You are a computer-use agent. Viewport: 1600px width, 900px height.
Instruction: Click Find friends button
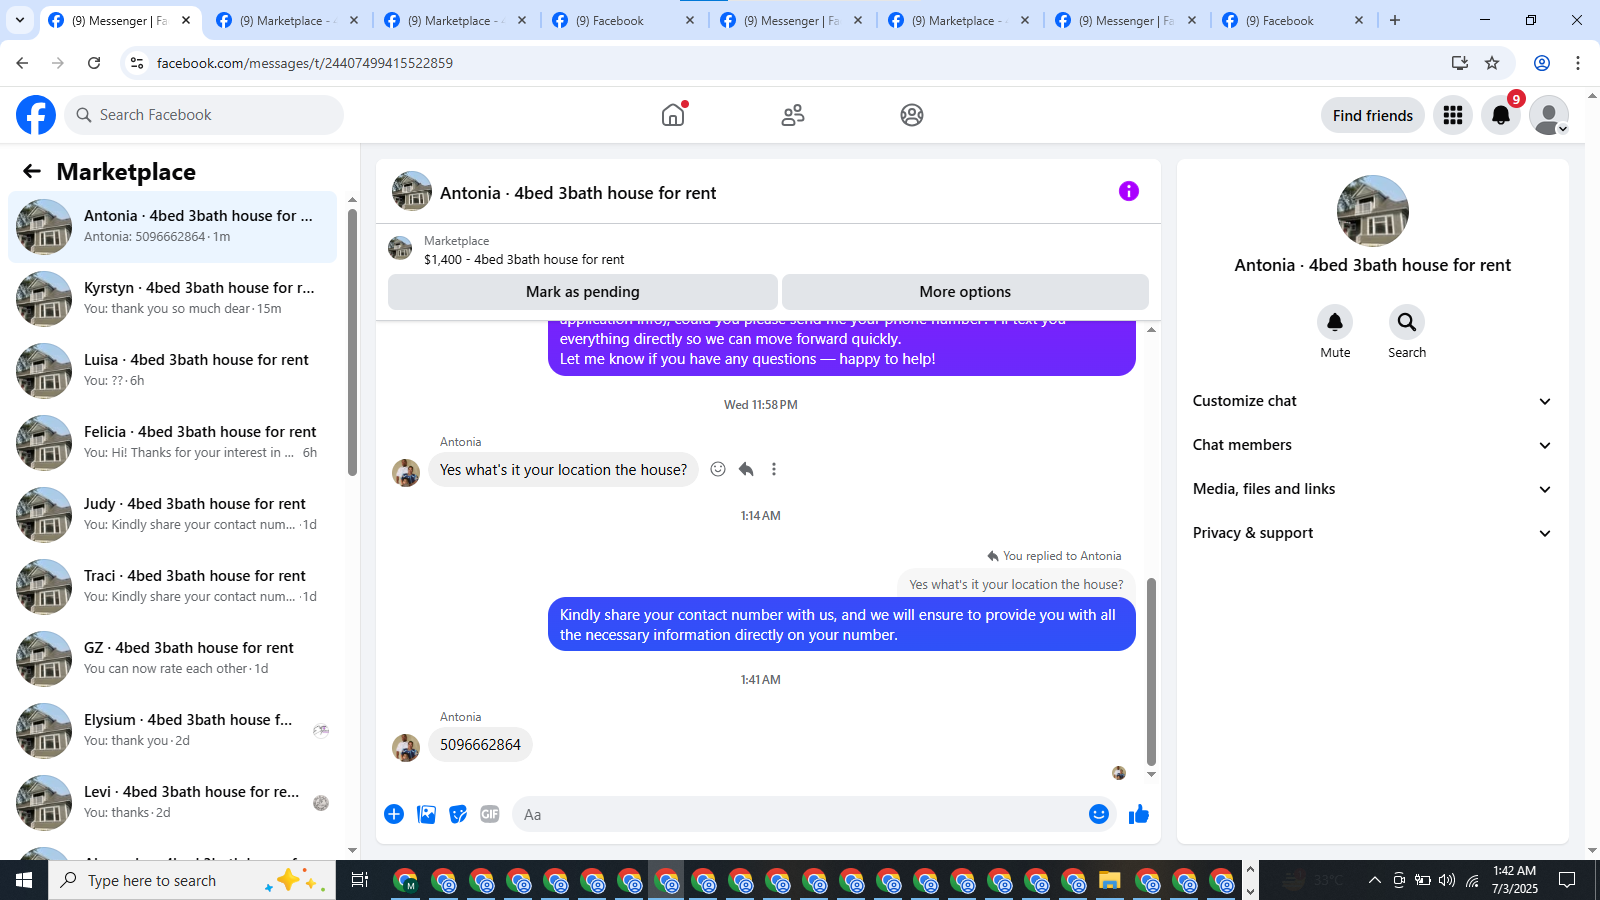click(x=1372, y=115)
